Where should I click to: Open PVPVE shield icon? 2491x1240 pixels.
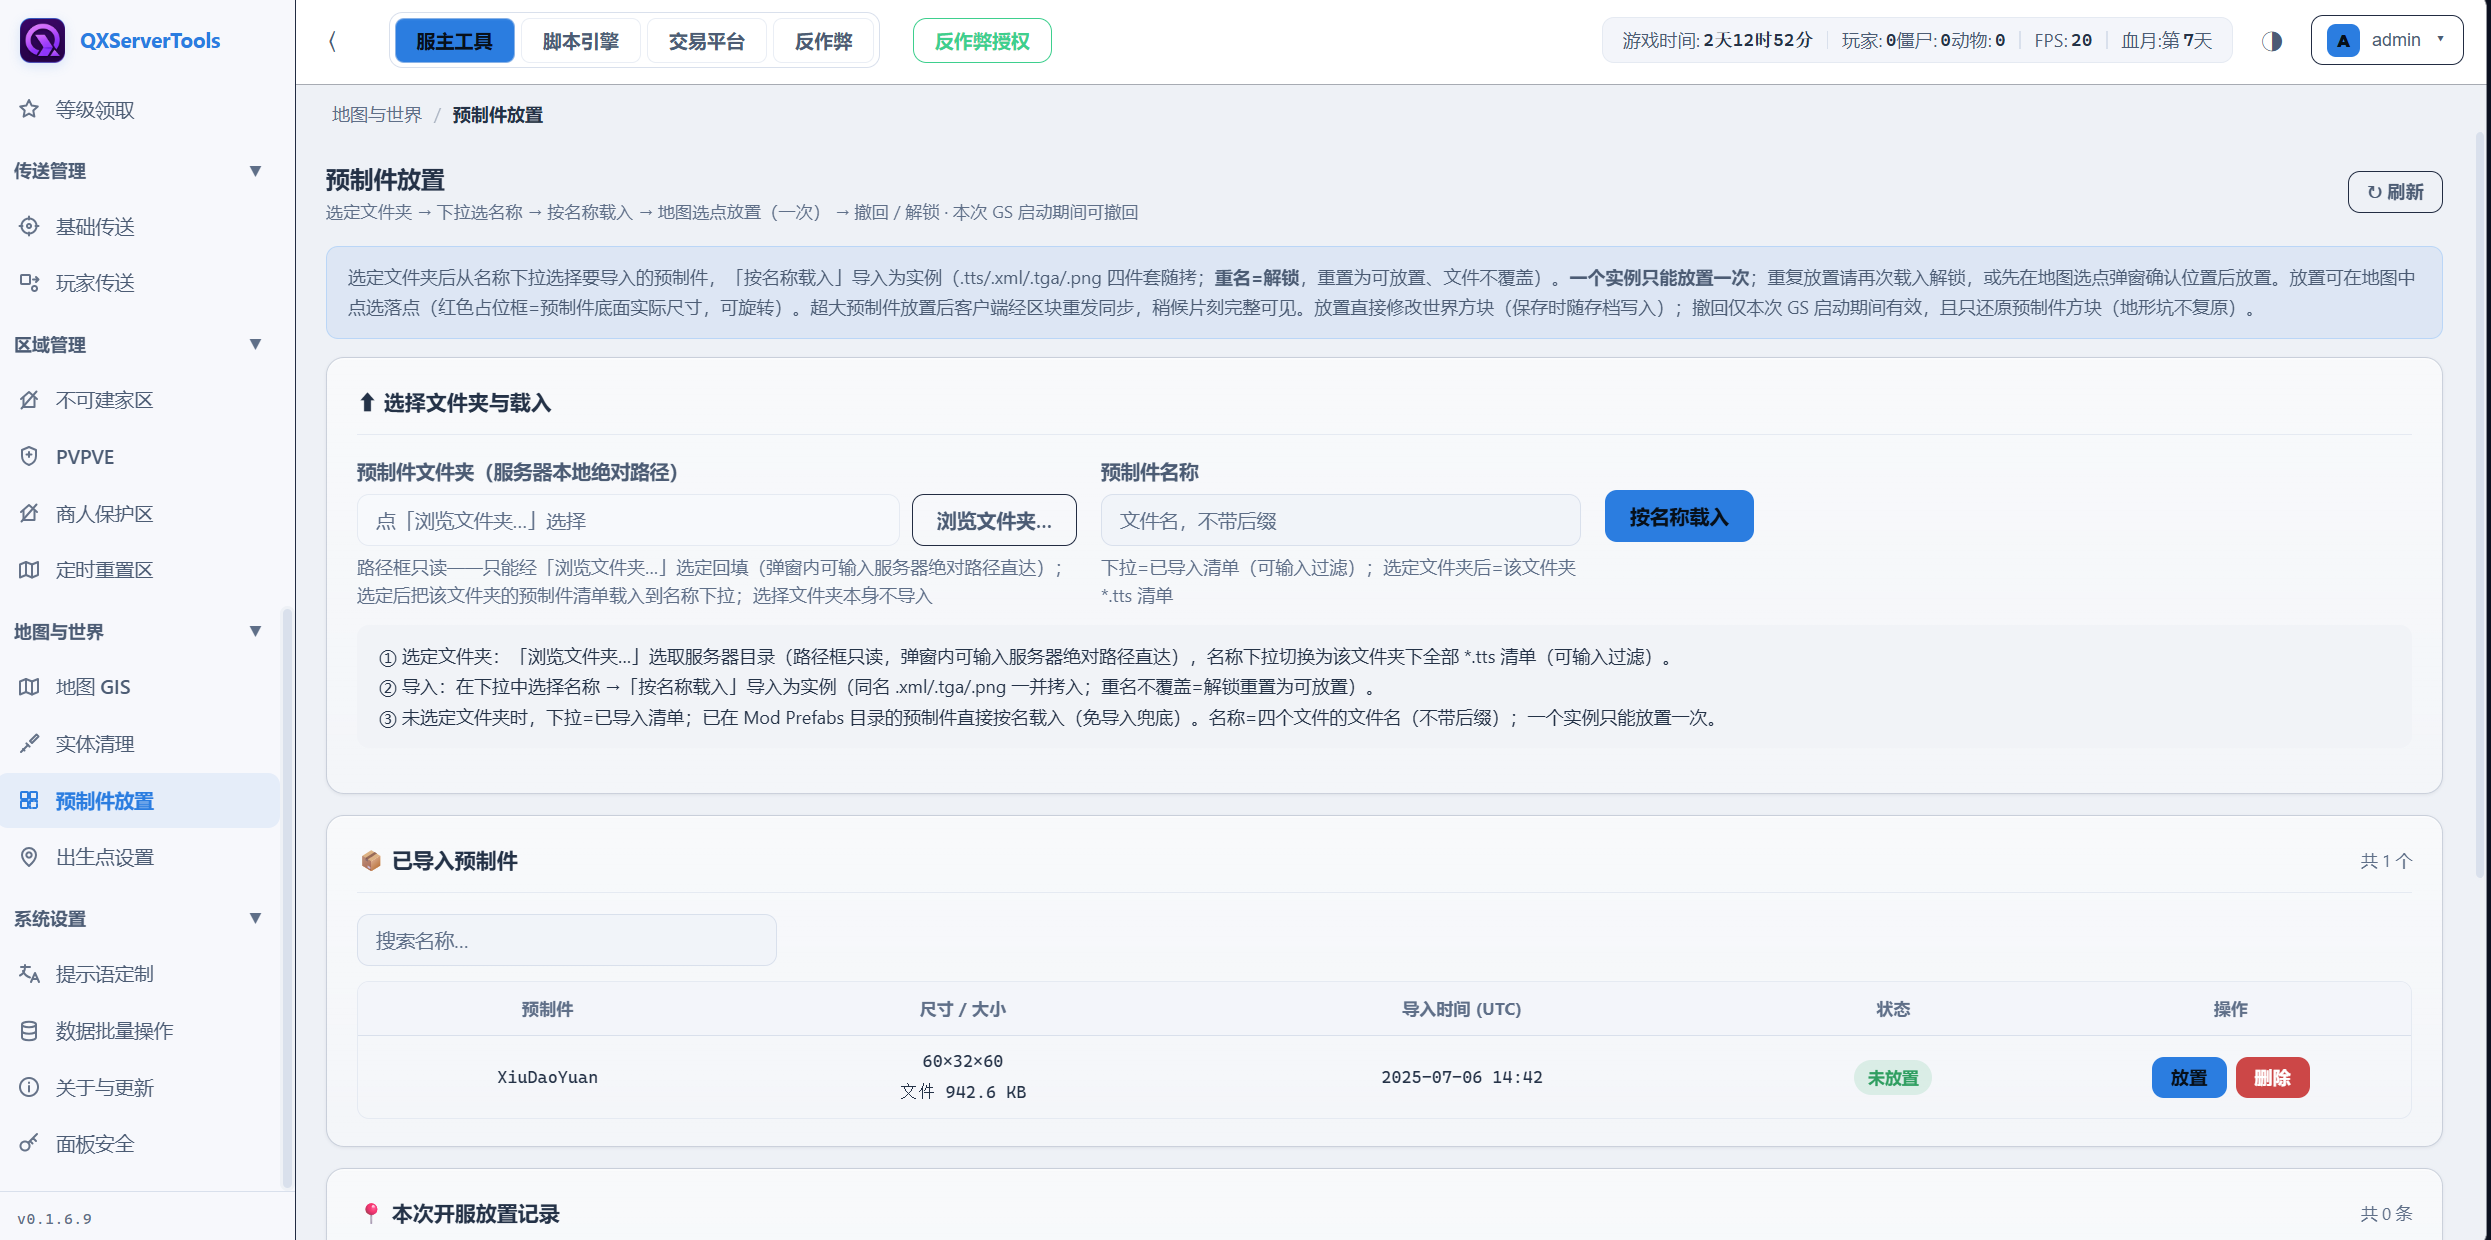pos(29,456)
